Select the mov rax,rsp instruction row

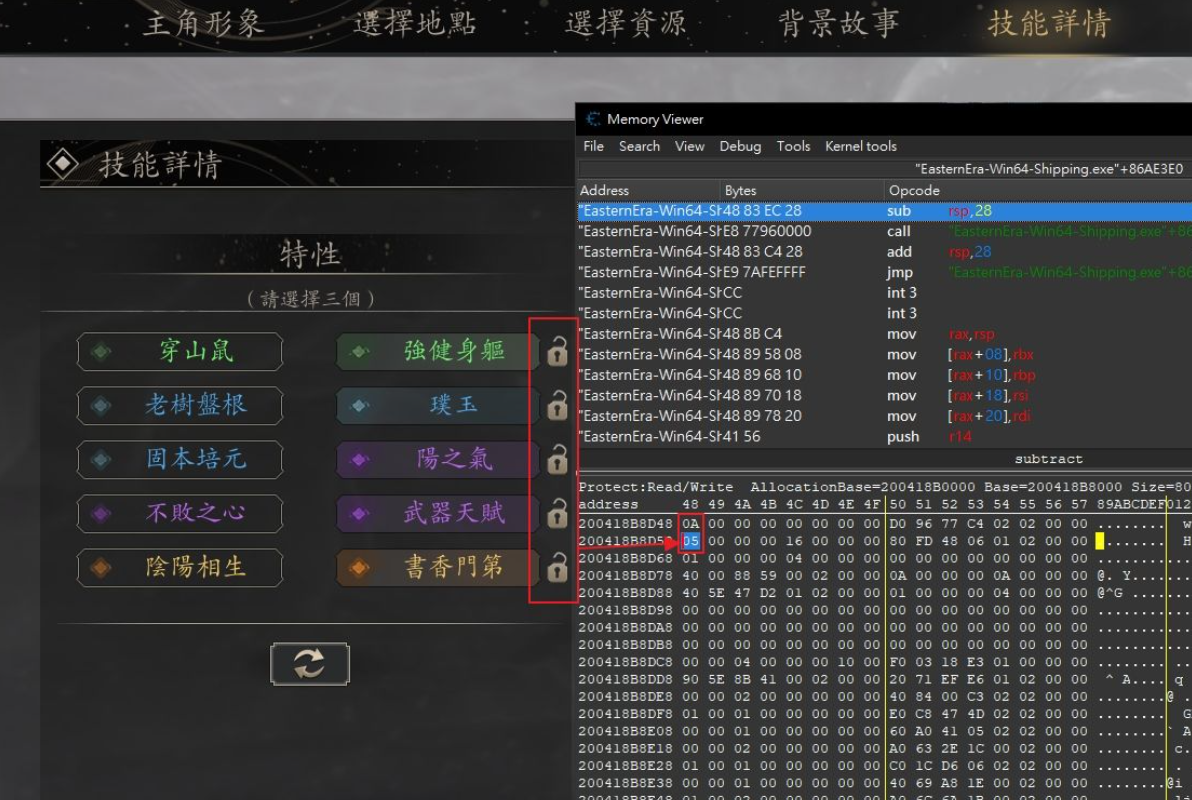pos(884,334)
